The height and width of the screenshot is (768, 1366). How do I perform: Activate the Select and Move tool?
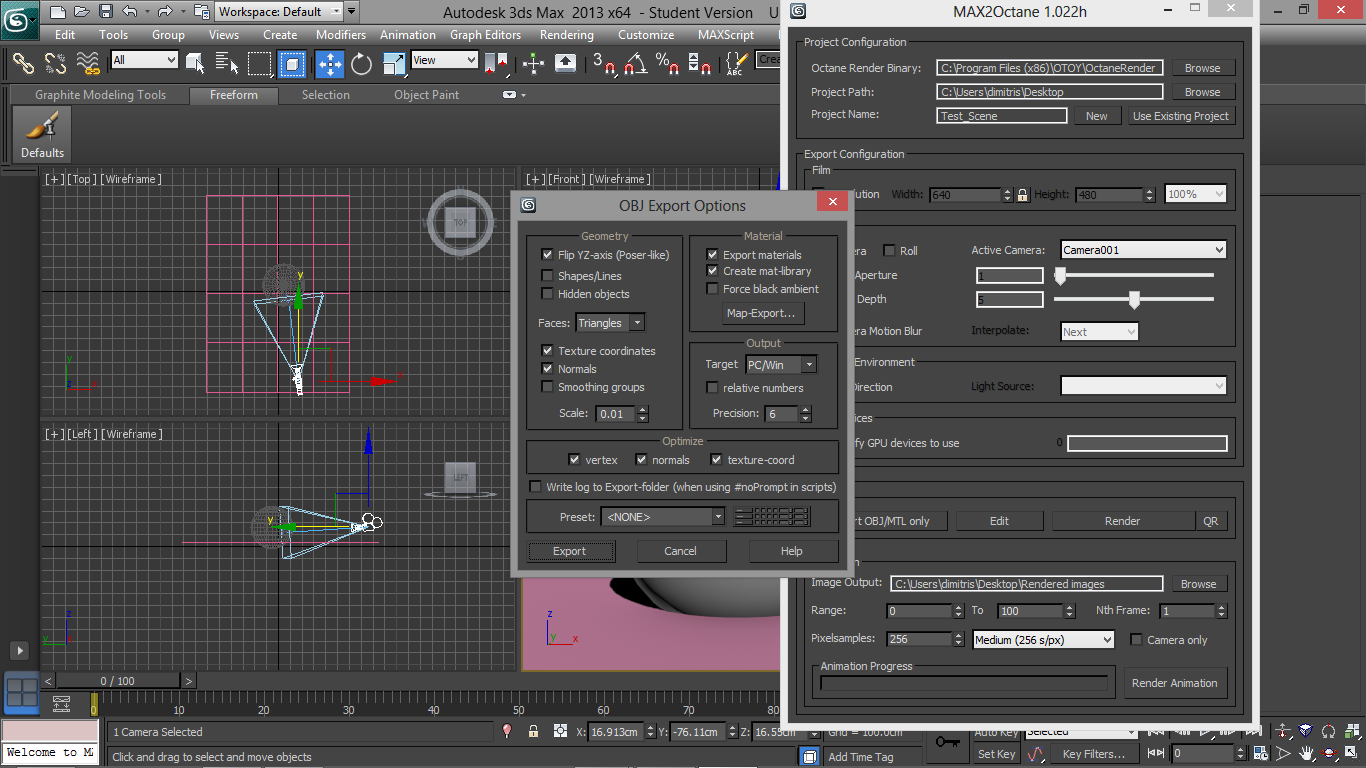[330, 63]
